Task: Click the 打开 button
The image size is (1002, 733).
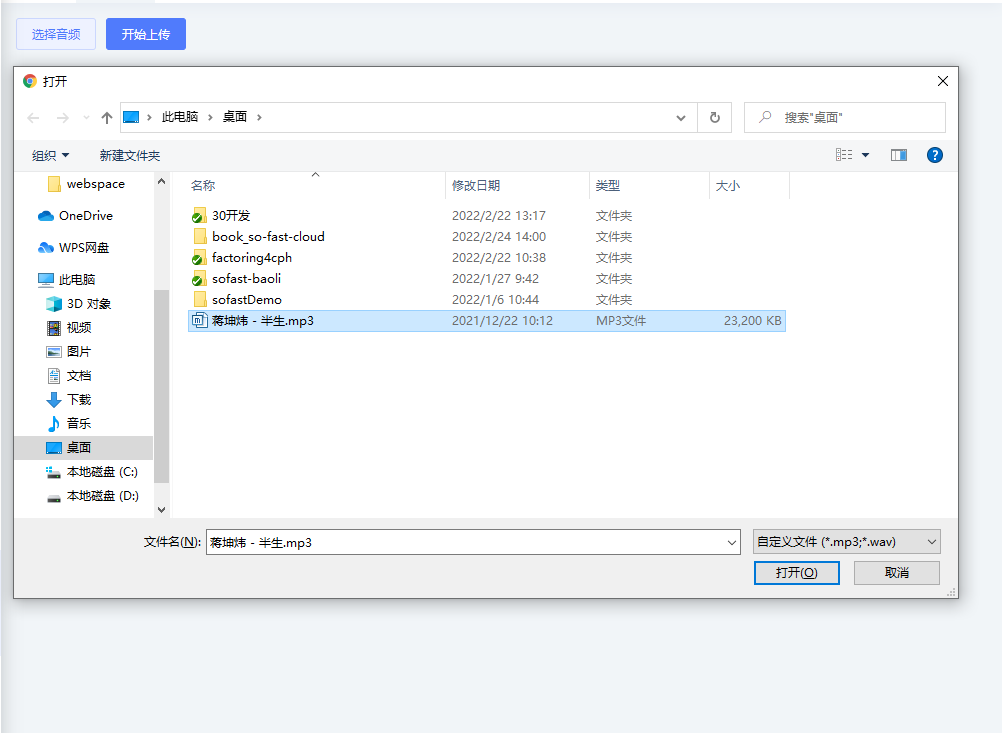Action: click(796, 573)
